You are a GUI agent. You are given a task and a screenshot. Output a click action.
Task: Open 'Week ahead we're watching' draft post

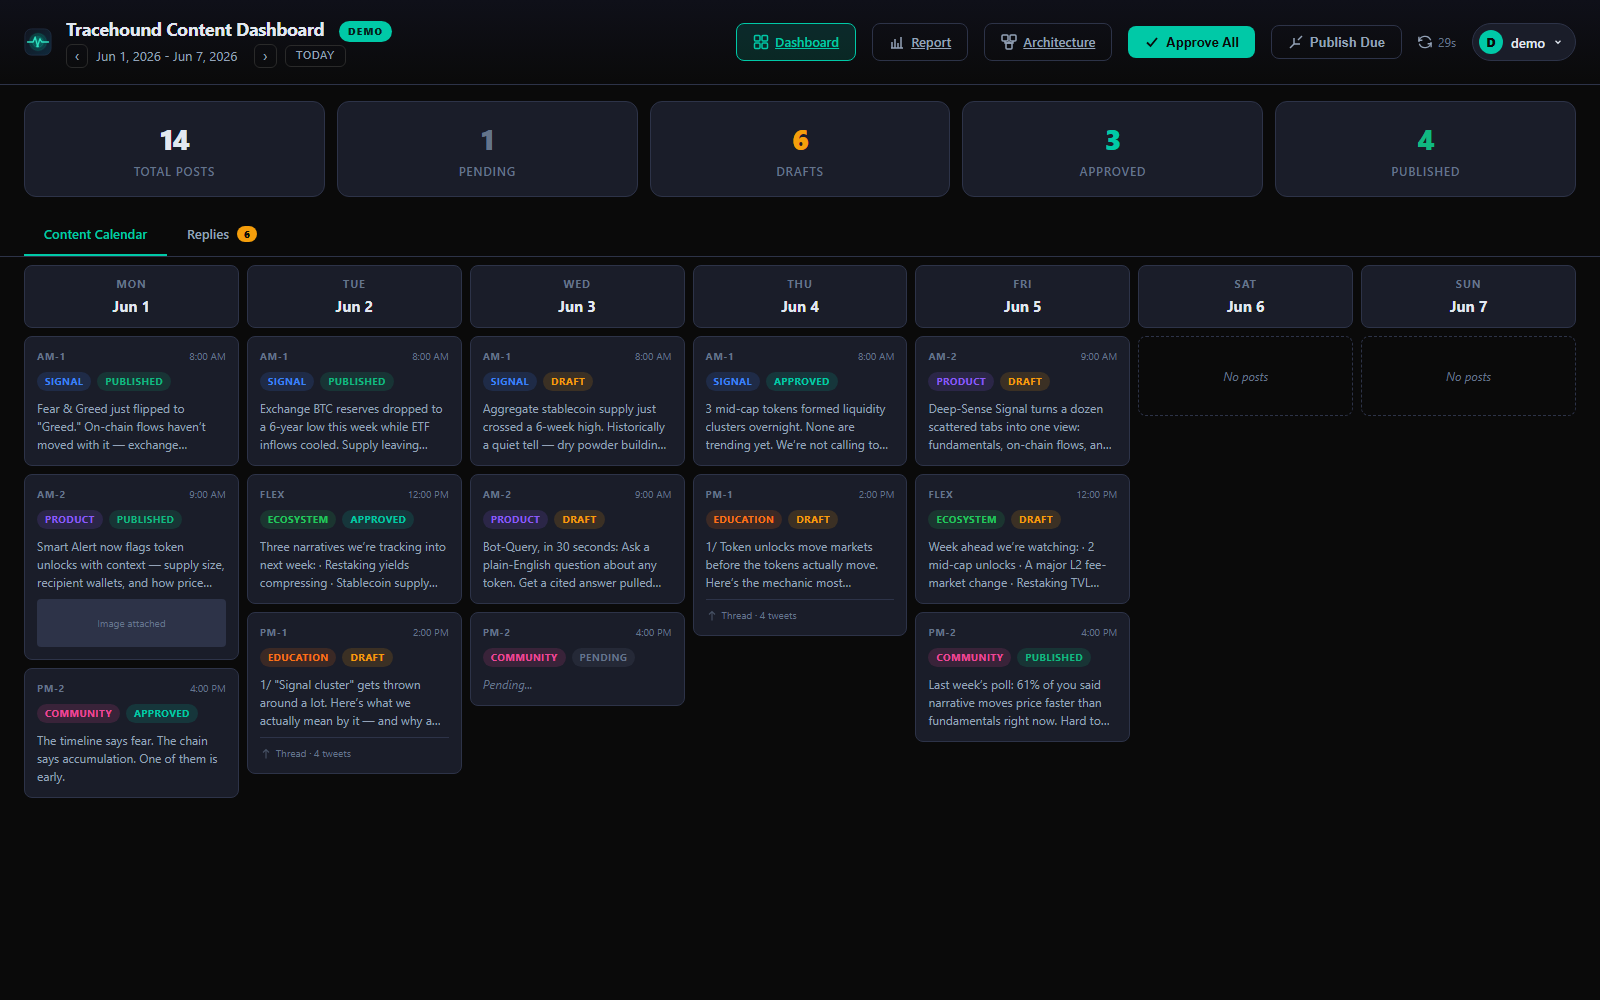1022,539
